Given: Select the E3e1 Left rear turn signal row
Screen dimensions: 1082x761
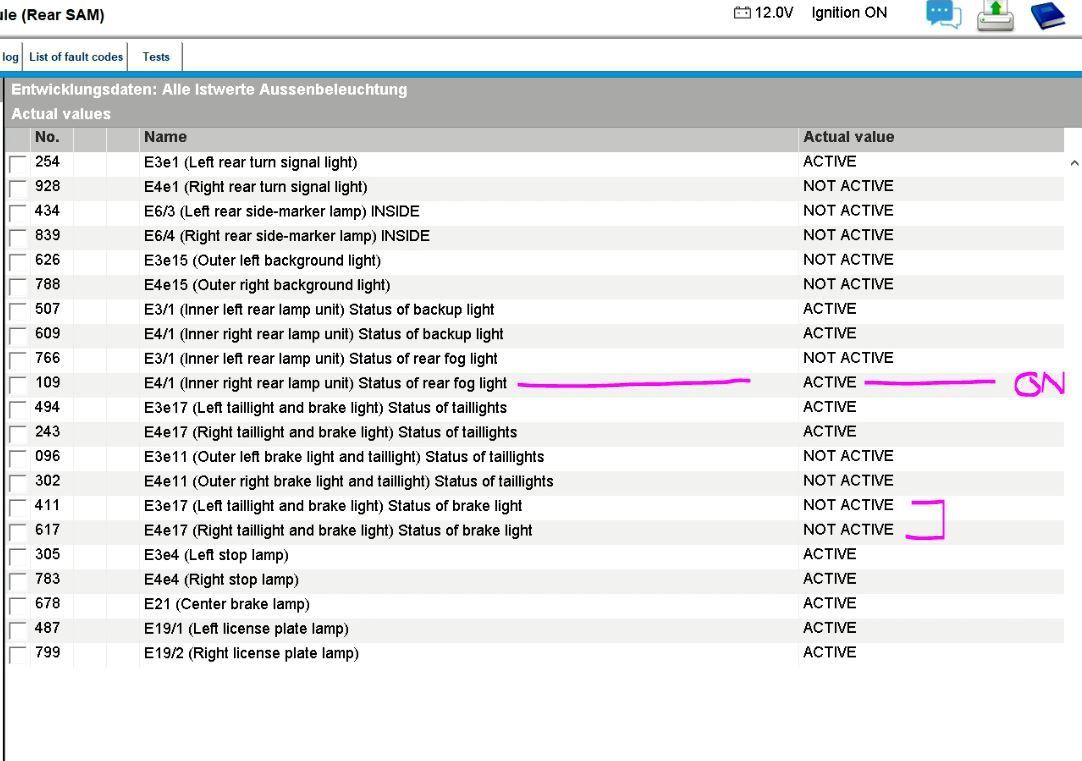Looking at the screenshot, I should (x=250, y=162).
